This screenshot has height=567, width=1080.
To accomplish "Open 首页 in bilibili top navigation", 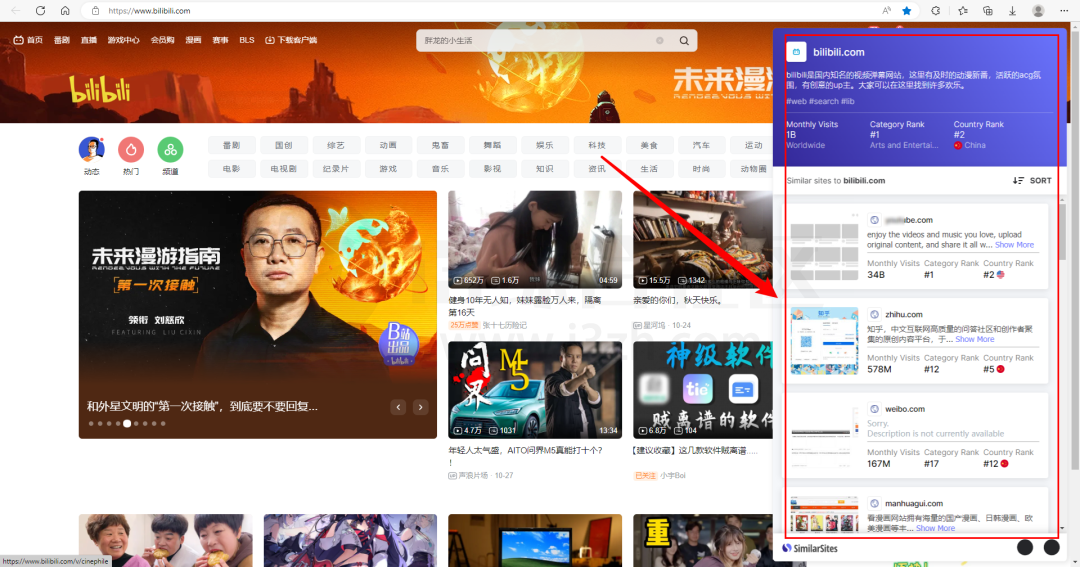I will 28,40.
